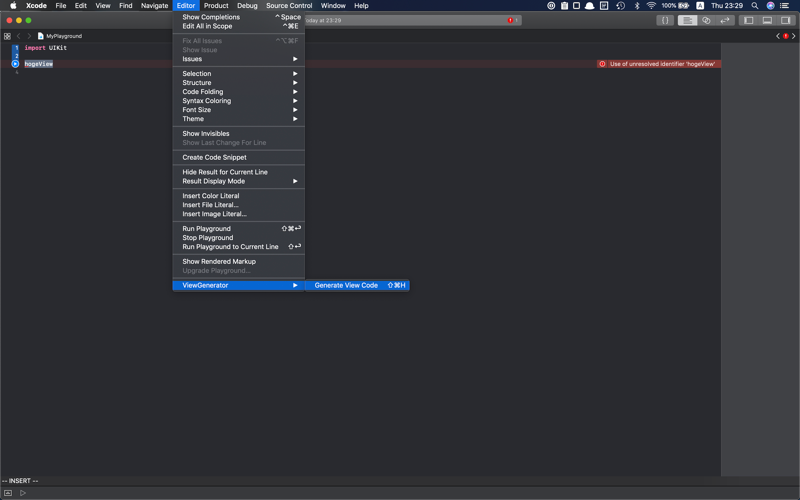Click the input source 'A' icon
This screenshot has width=800, height=500.
click(700, 6)
